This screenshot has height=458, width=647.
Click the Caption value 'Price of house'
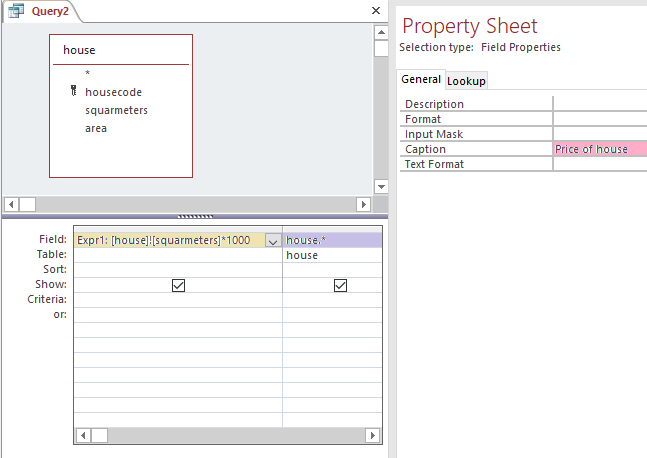pos(599,149)
